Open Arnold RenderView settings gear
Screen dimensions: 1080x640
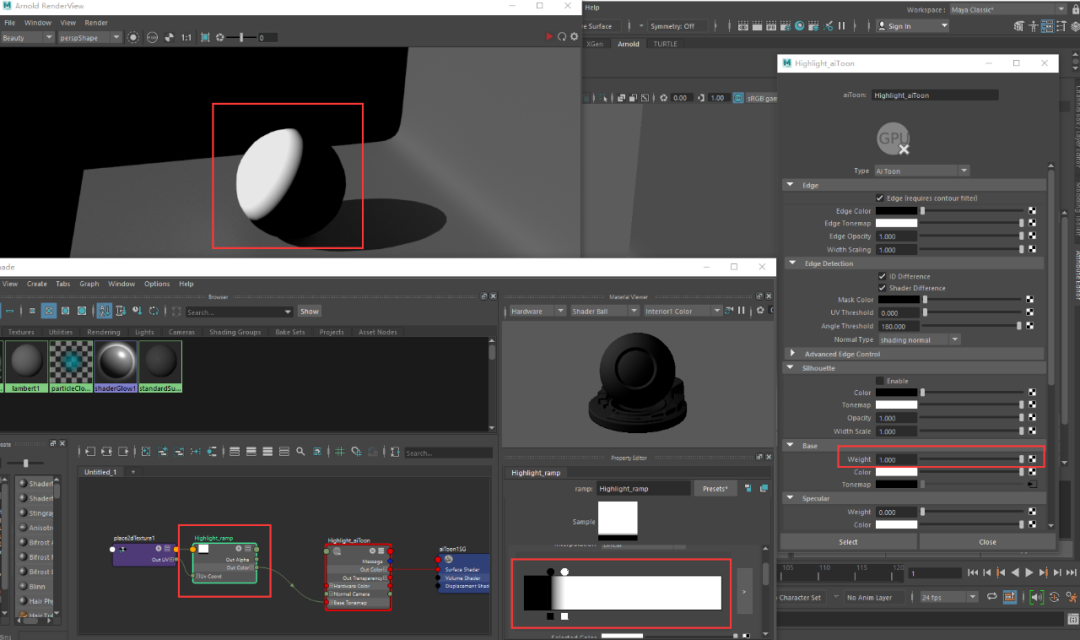coord(576,37)
